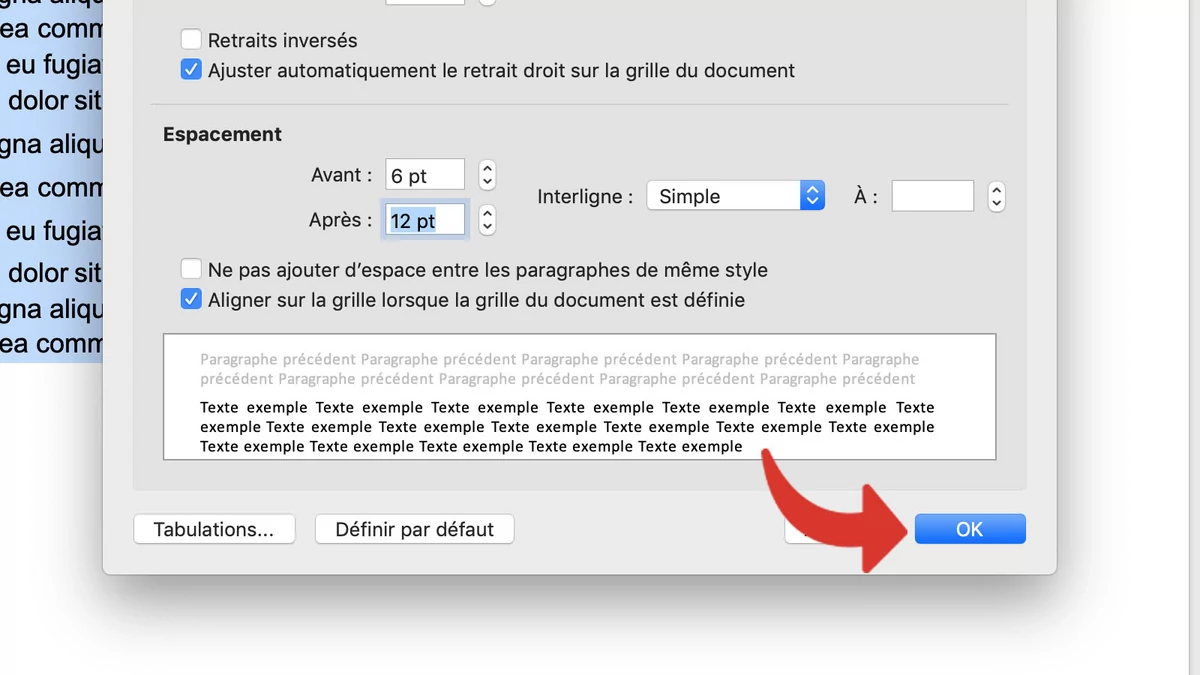Click the Avant field showing 6 pt
The height and width of the screenshot is (675, 1200).
coord(425,175)
